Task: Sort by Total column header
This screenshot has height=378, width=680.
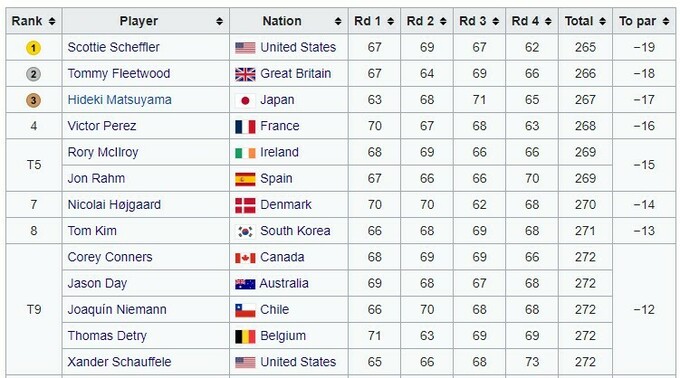Action: tap(585, 21)
